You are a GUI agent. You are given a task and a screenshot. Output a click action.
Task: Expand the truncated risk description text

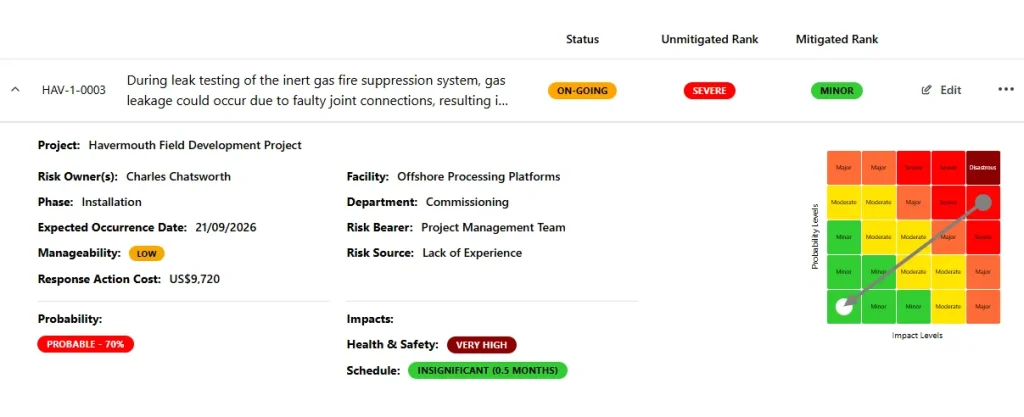[x=317, y=91]
